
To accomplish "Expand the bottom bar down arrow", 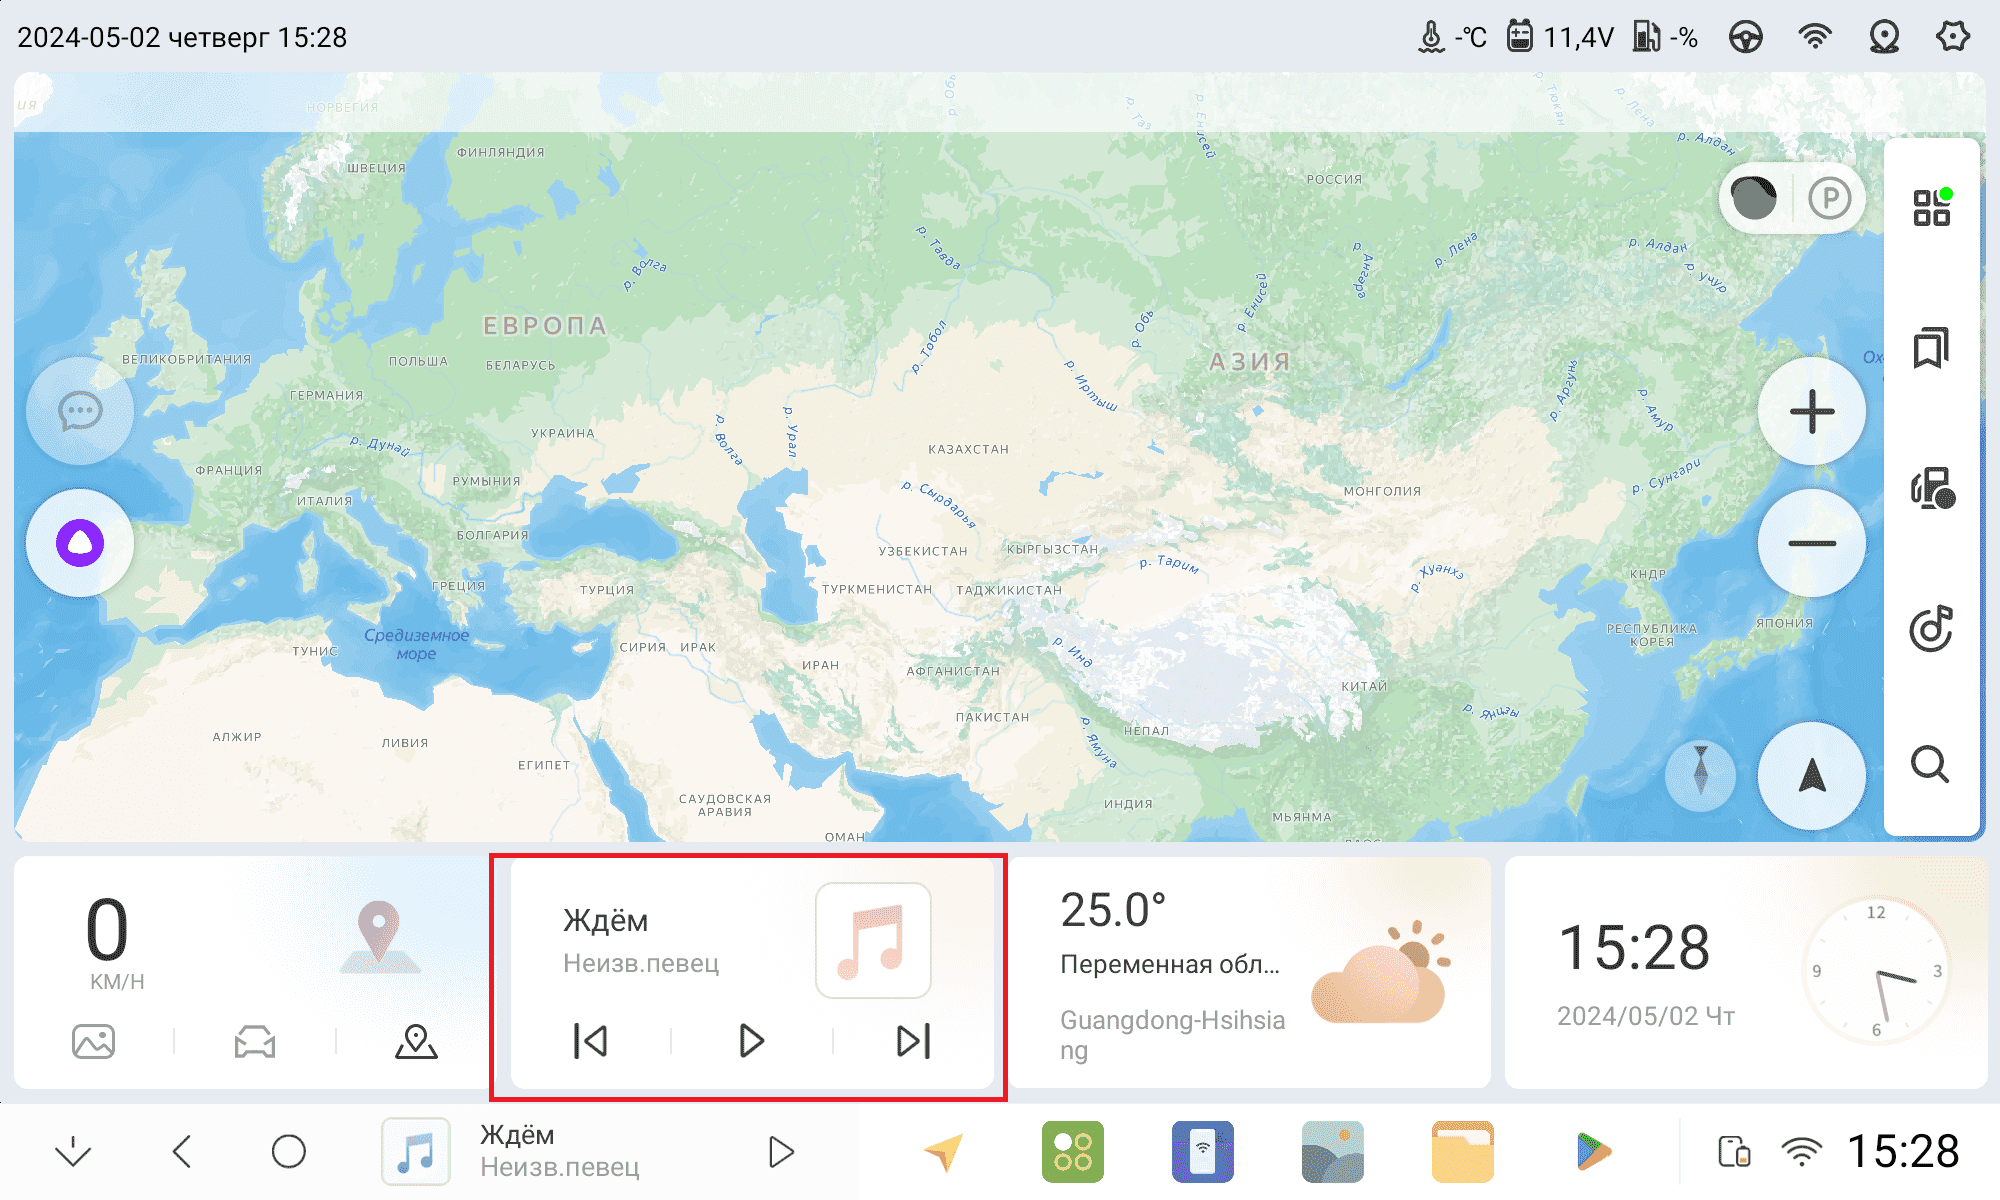I will pyautogui.click(x=73, y=1151).
